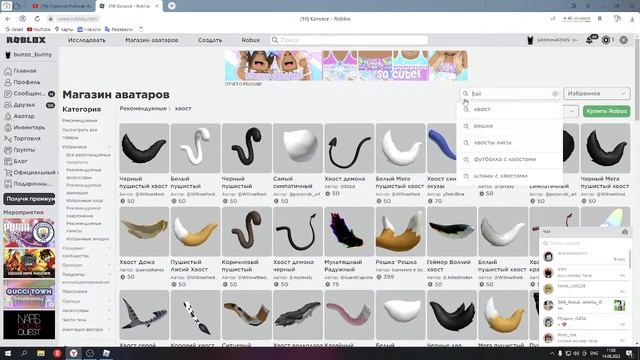
Task: Click the Получи премиум button
Action: [29, 199]
